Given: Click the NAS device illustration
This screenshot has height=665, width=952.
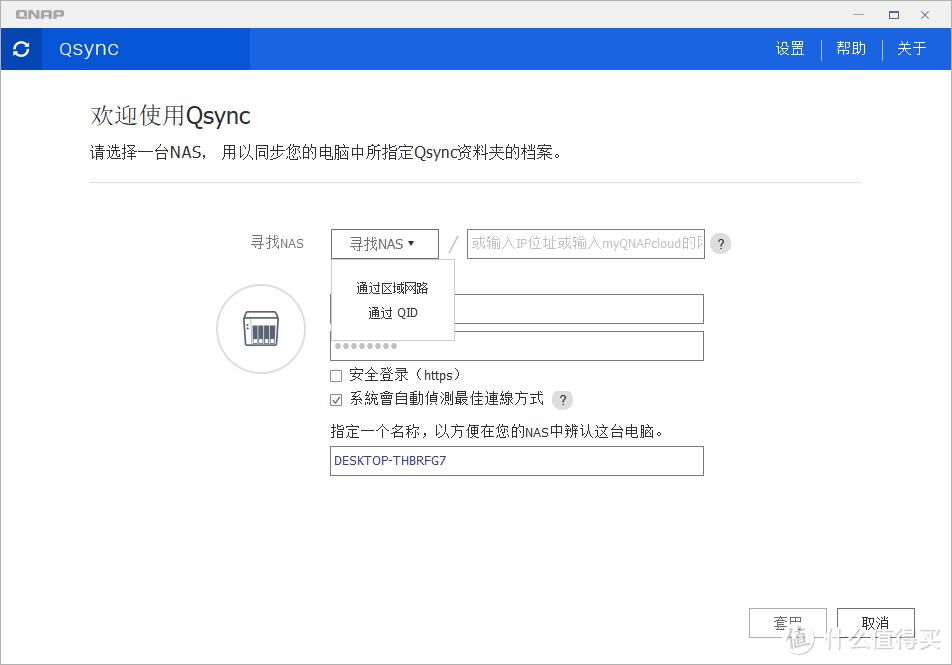Looking at the screenshot, I should click(x=260, y=328).
